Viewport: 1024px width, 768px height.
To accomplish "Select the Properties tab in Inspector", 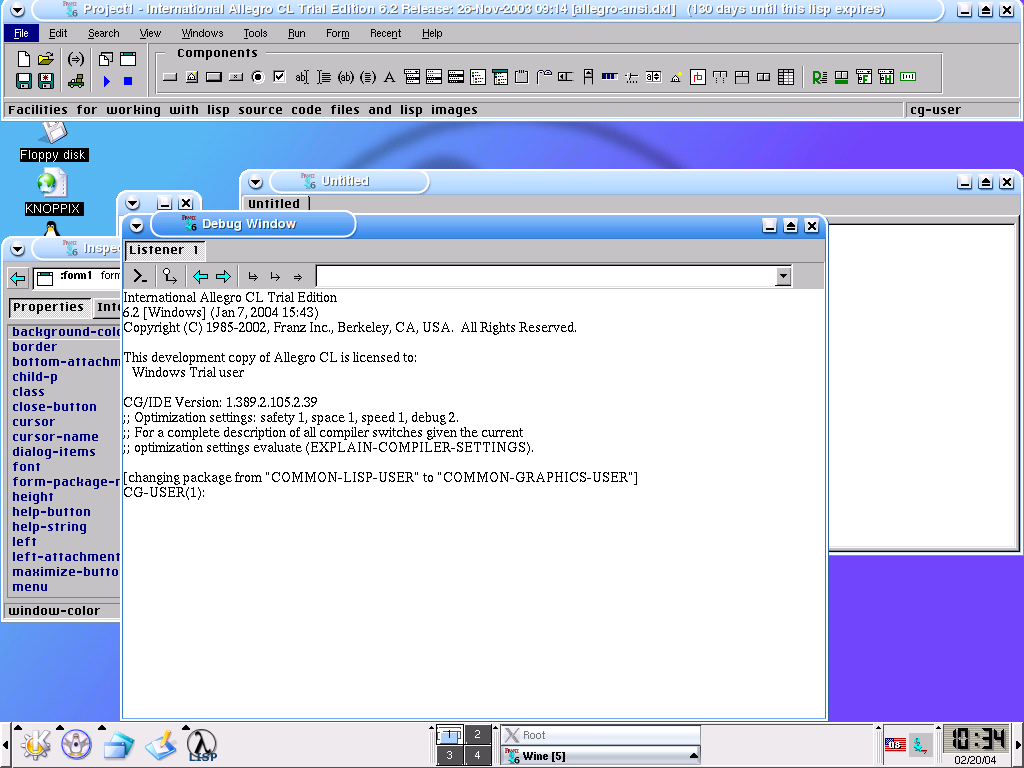I will click(48, 307).
